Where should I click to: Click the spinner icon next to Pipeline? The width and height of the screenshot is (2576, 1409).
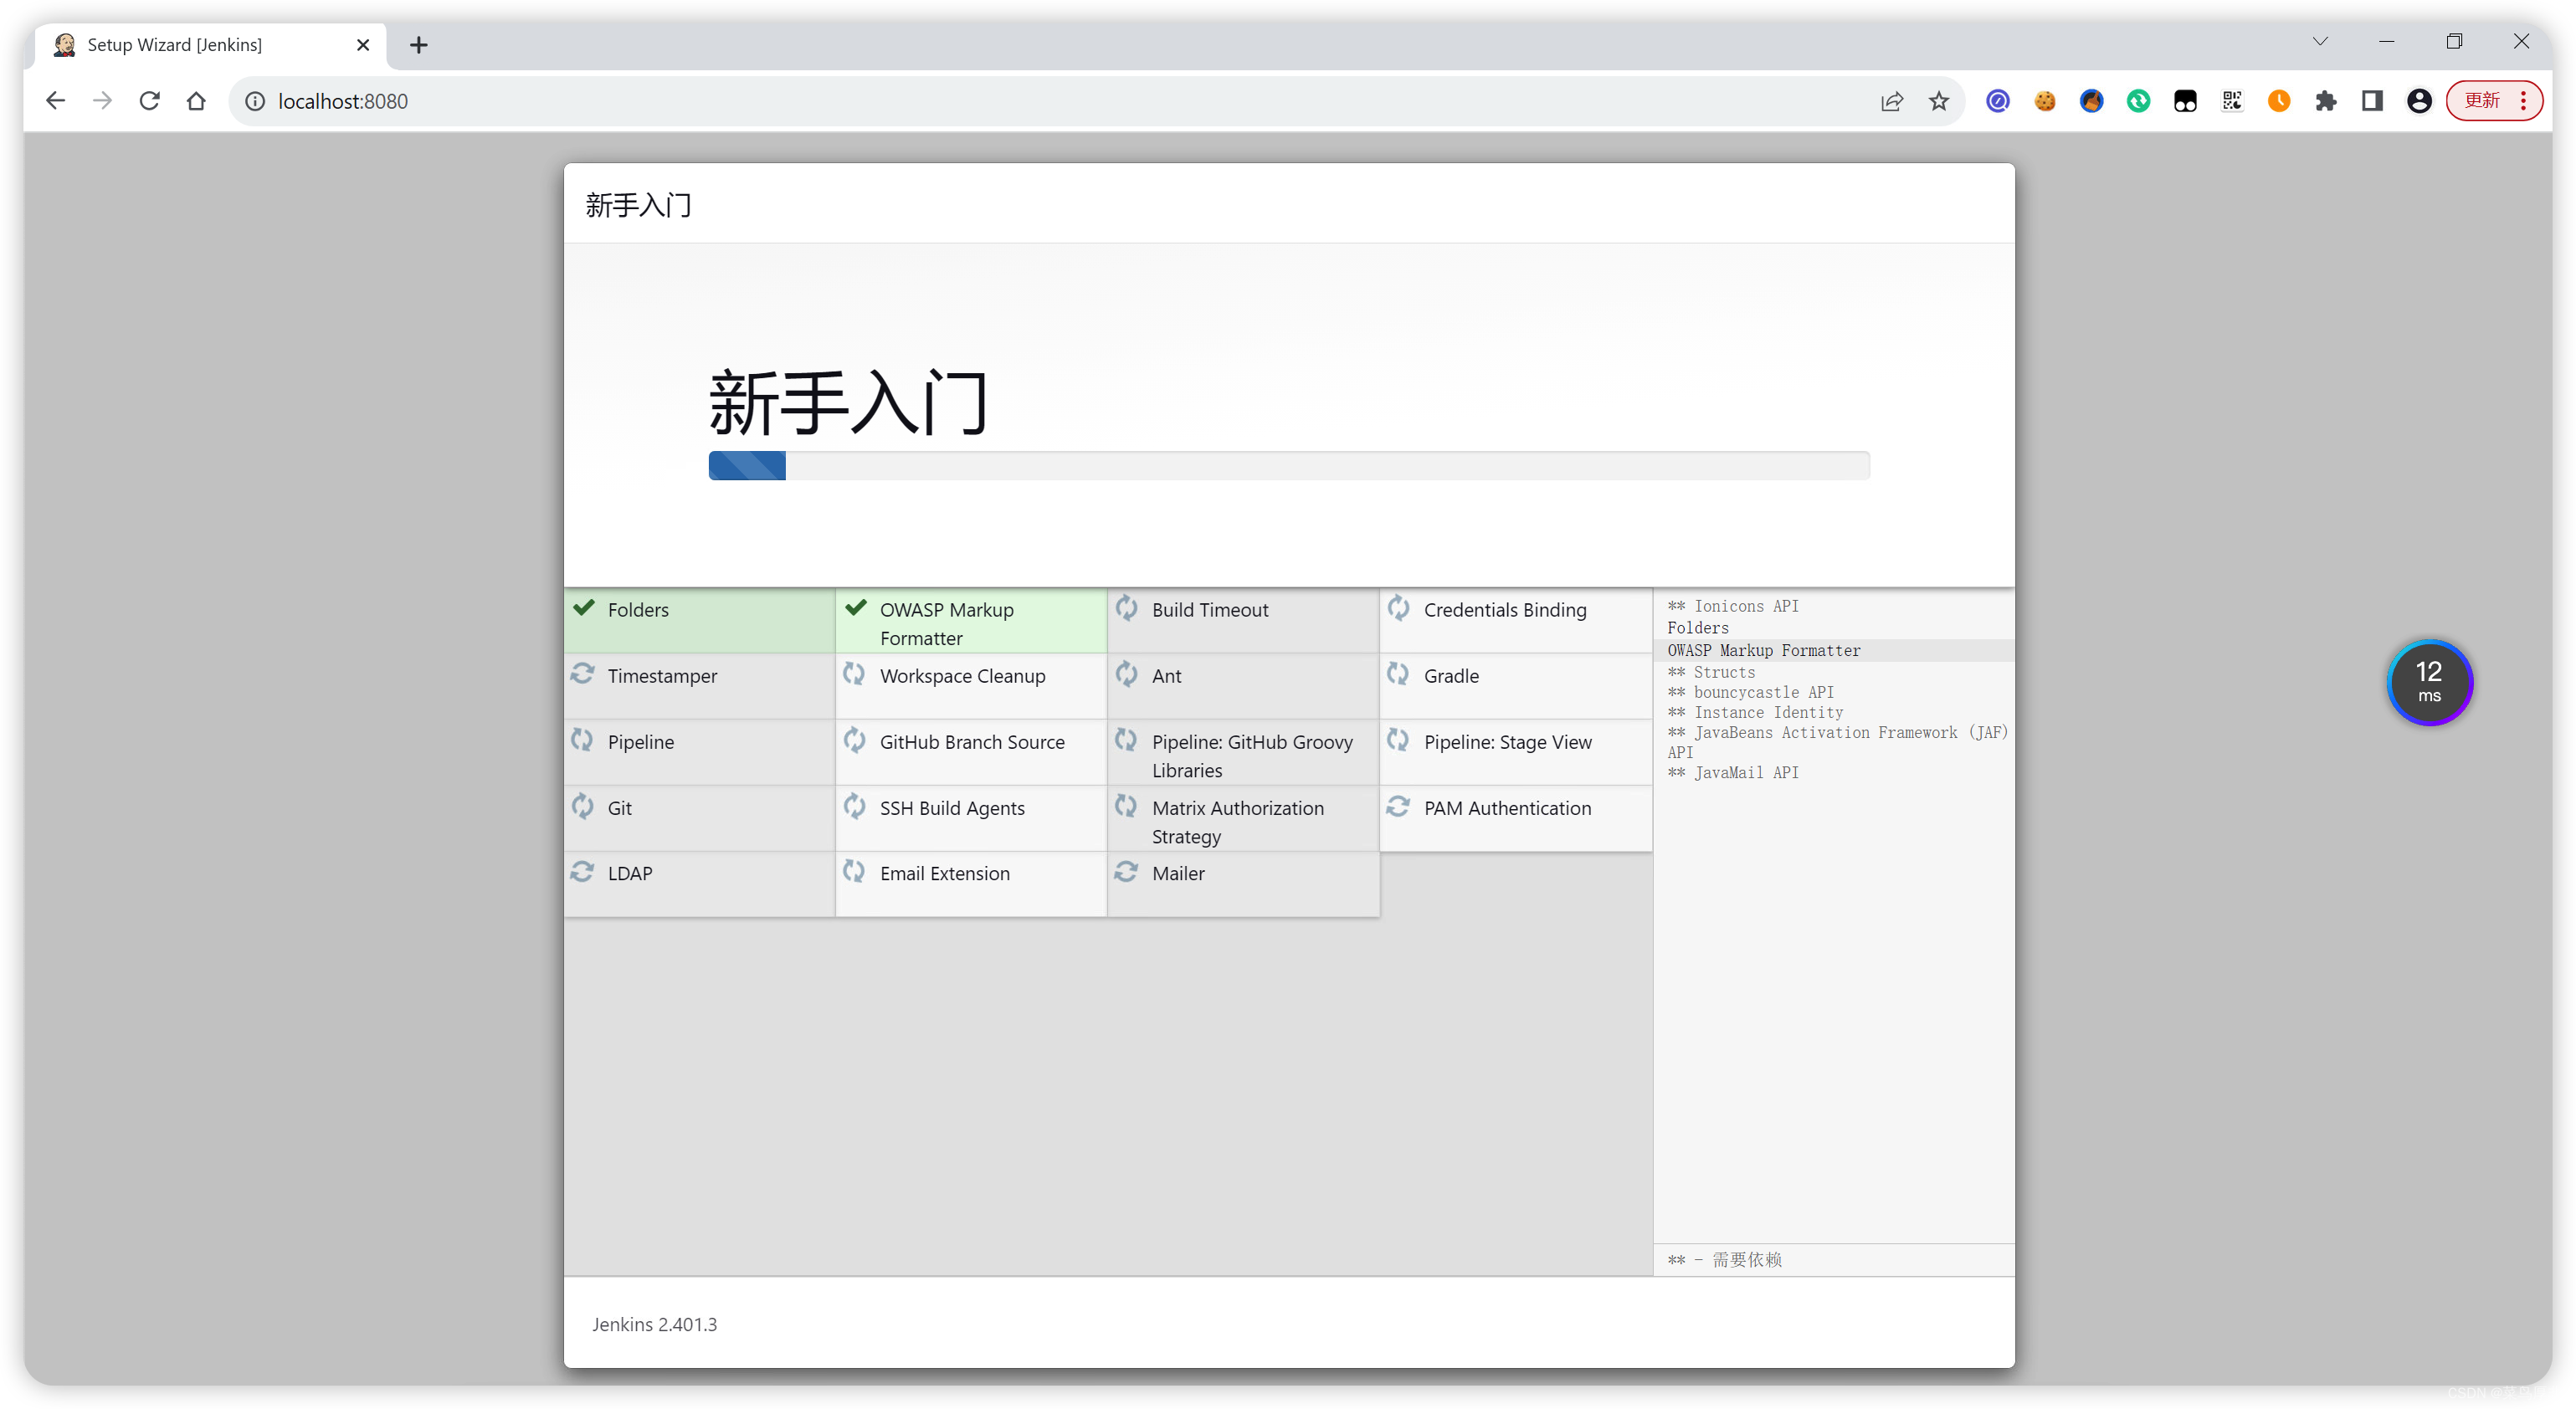click(582, 740)
